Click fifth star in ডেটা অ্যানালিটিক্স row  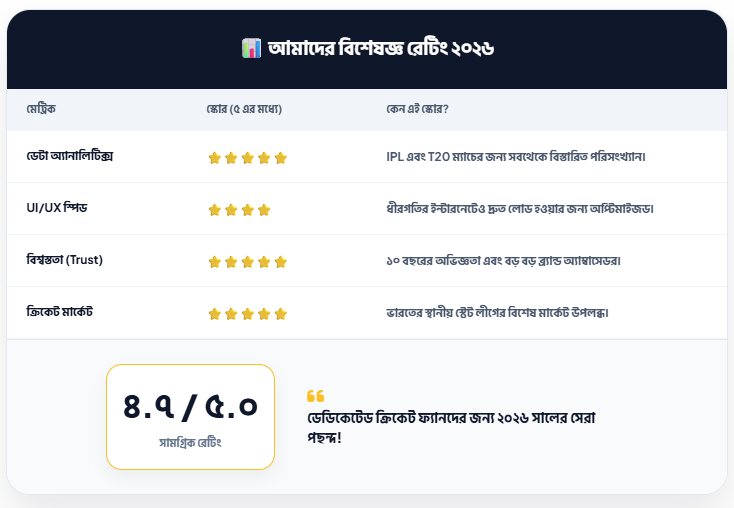tap(281, 158)
